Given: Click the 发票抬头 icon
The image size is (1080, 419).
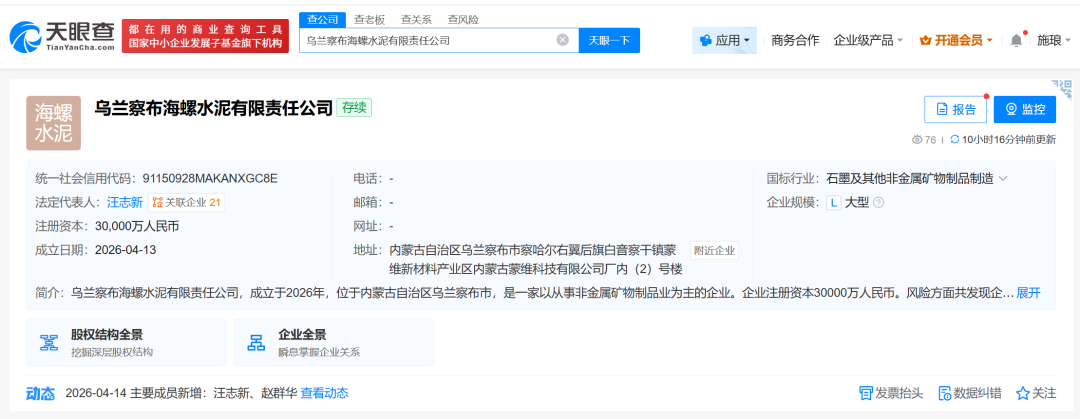Looking at the screenshot, I should (865, 394).
